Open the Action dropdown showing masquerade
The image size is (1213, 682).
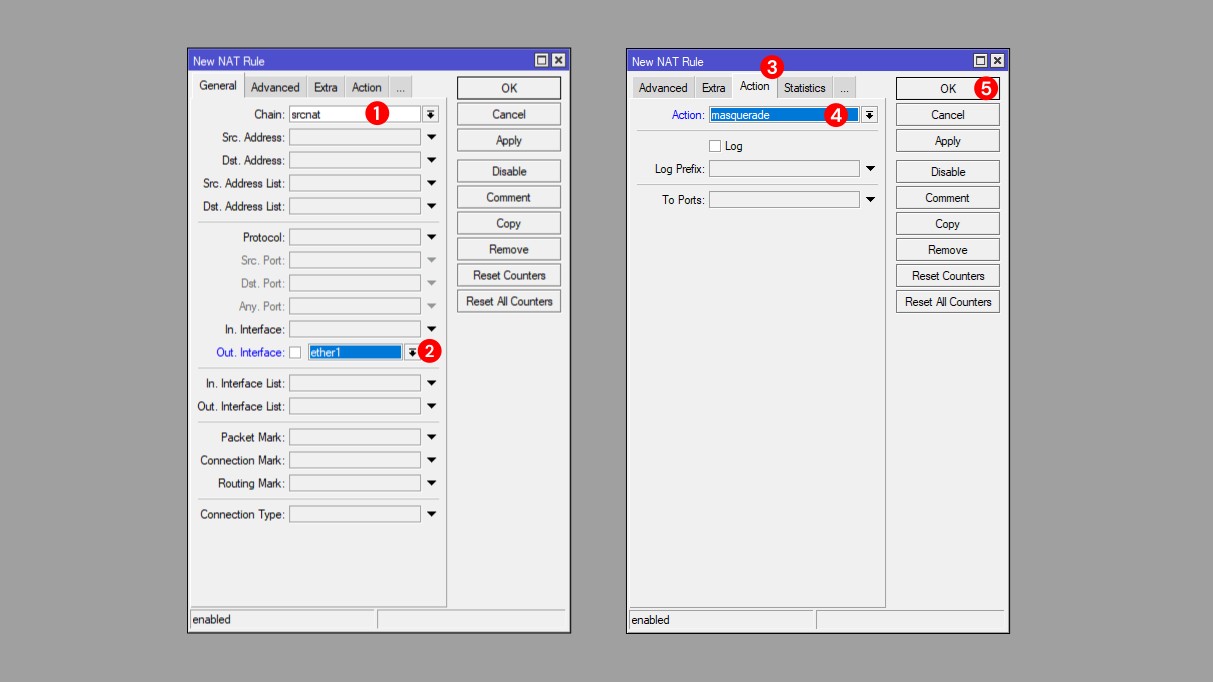click(869, 115)
